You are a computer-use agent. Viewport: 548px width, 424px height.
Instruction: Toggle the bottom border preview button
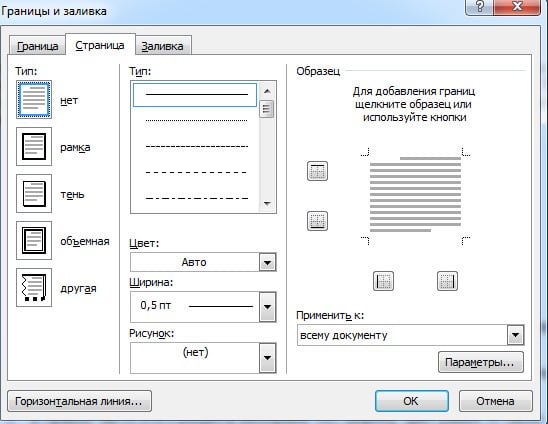[x=317, y=221]
